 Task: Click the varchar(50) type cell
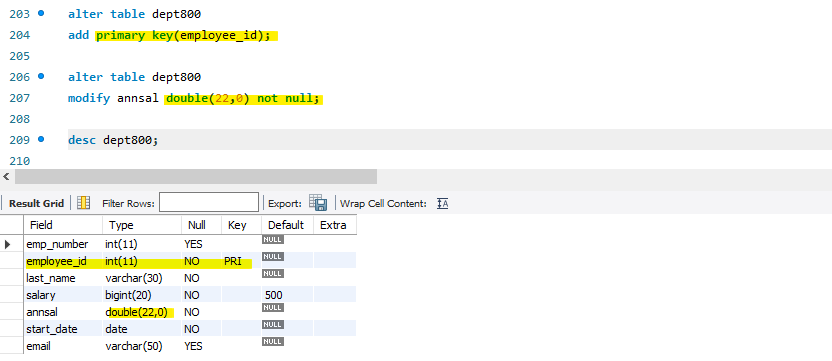pos(142,346)
